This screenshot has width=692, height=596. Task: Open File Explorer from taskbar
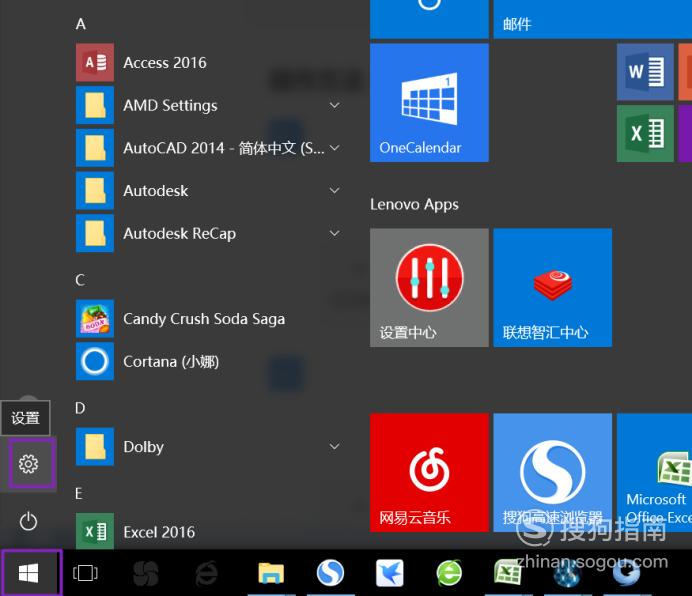click(x=271, y=573)
